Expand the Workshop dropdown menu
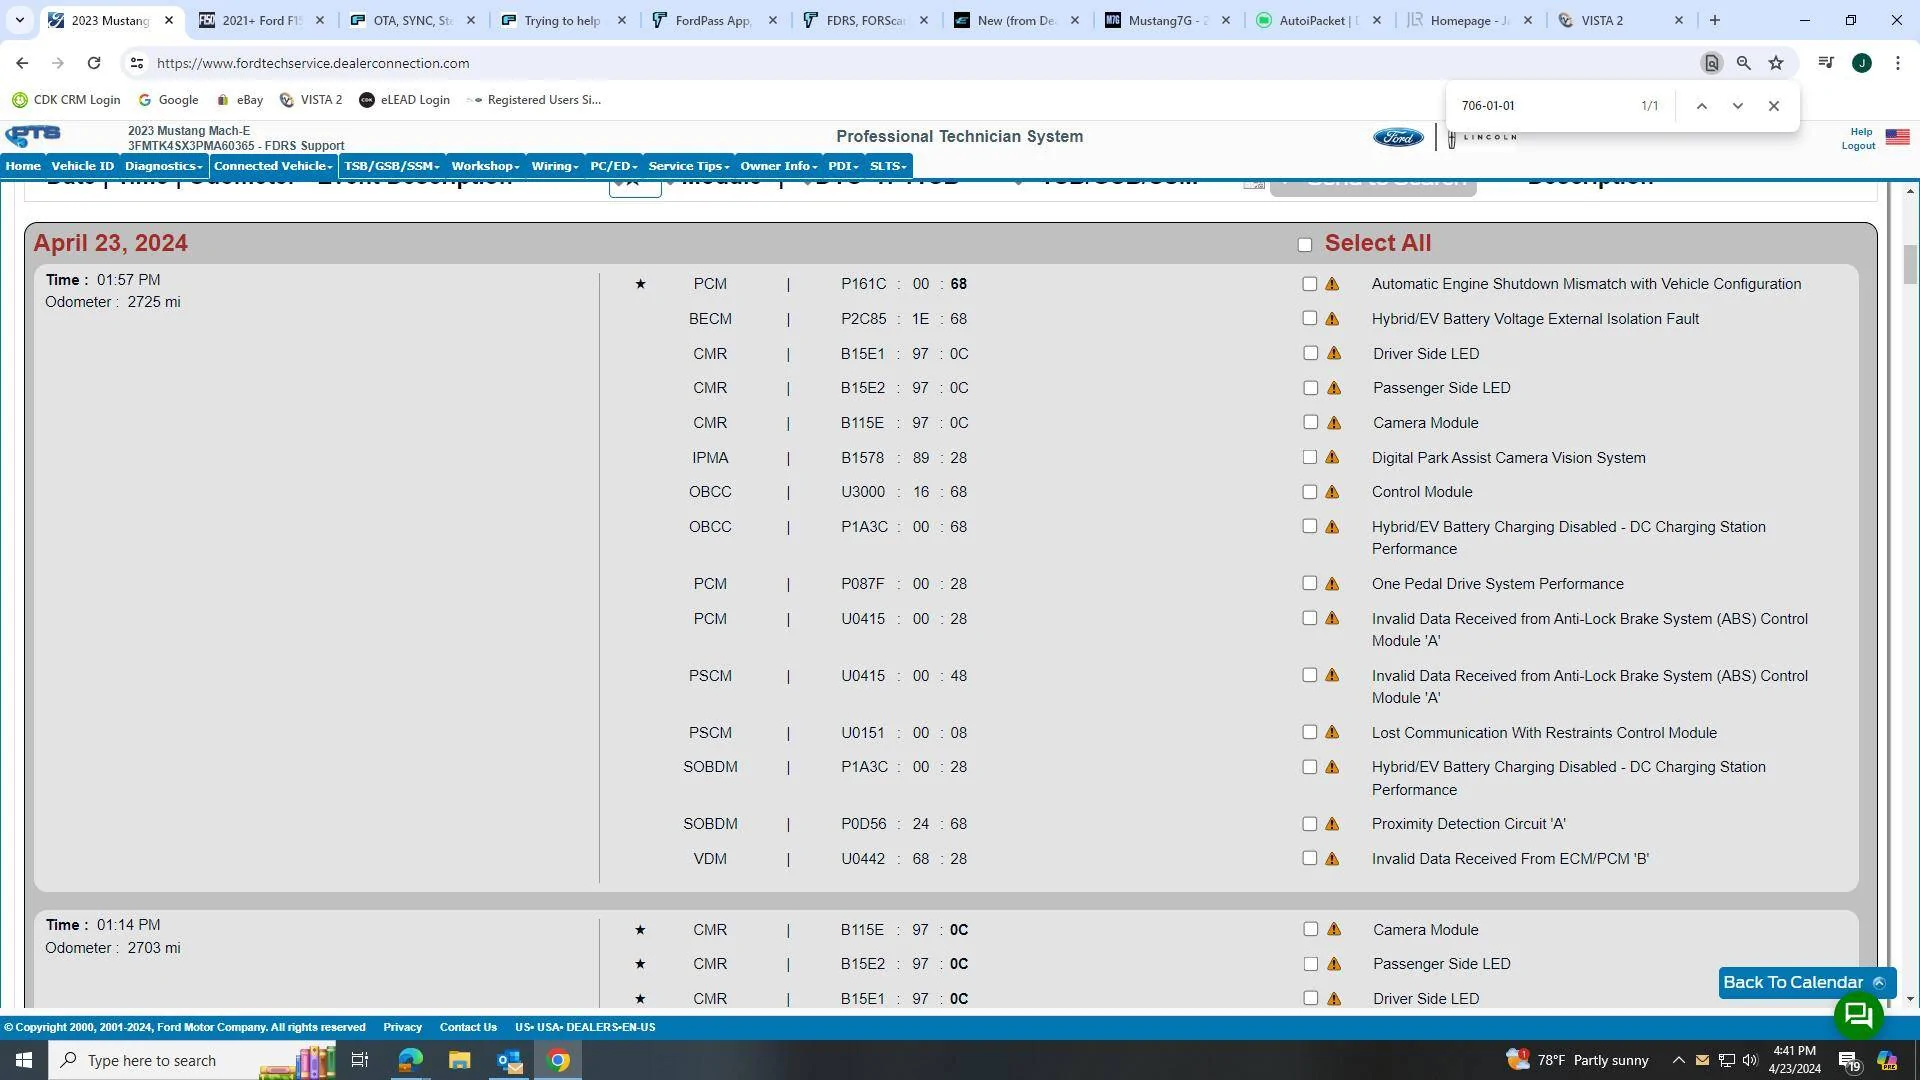Viewport: 1920px width, 1080px height. (x=485, y=166)
